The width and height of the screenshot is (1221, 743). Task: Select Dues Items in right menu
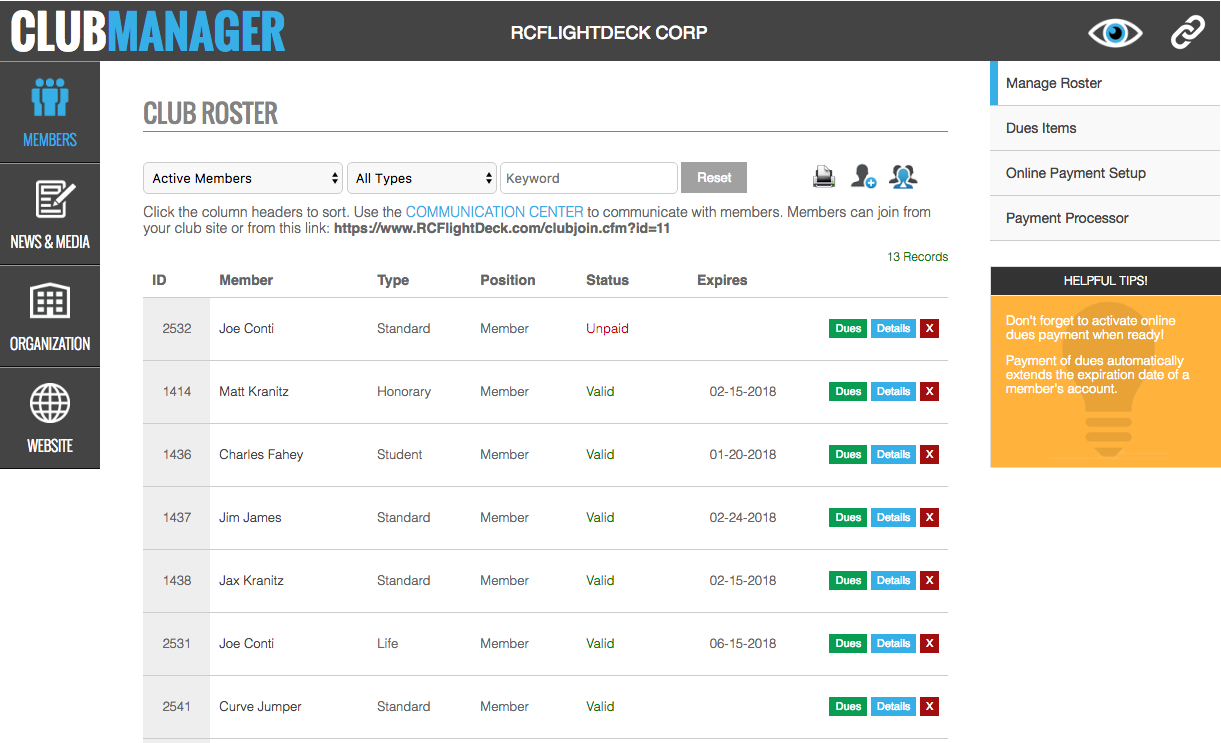coord(1105,128)
